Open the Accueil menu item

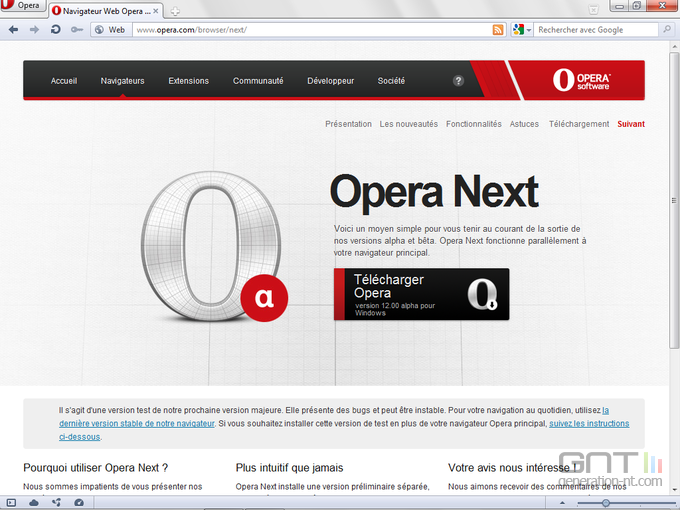[64, 81]
